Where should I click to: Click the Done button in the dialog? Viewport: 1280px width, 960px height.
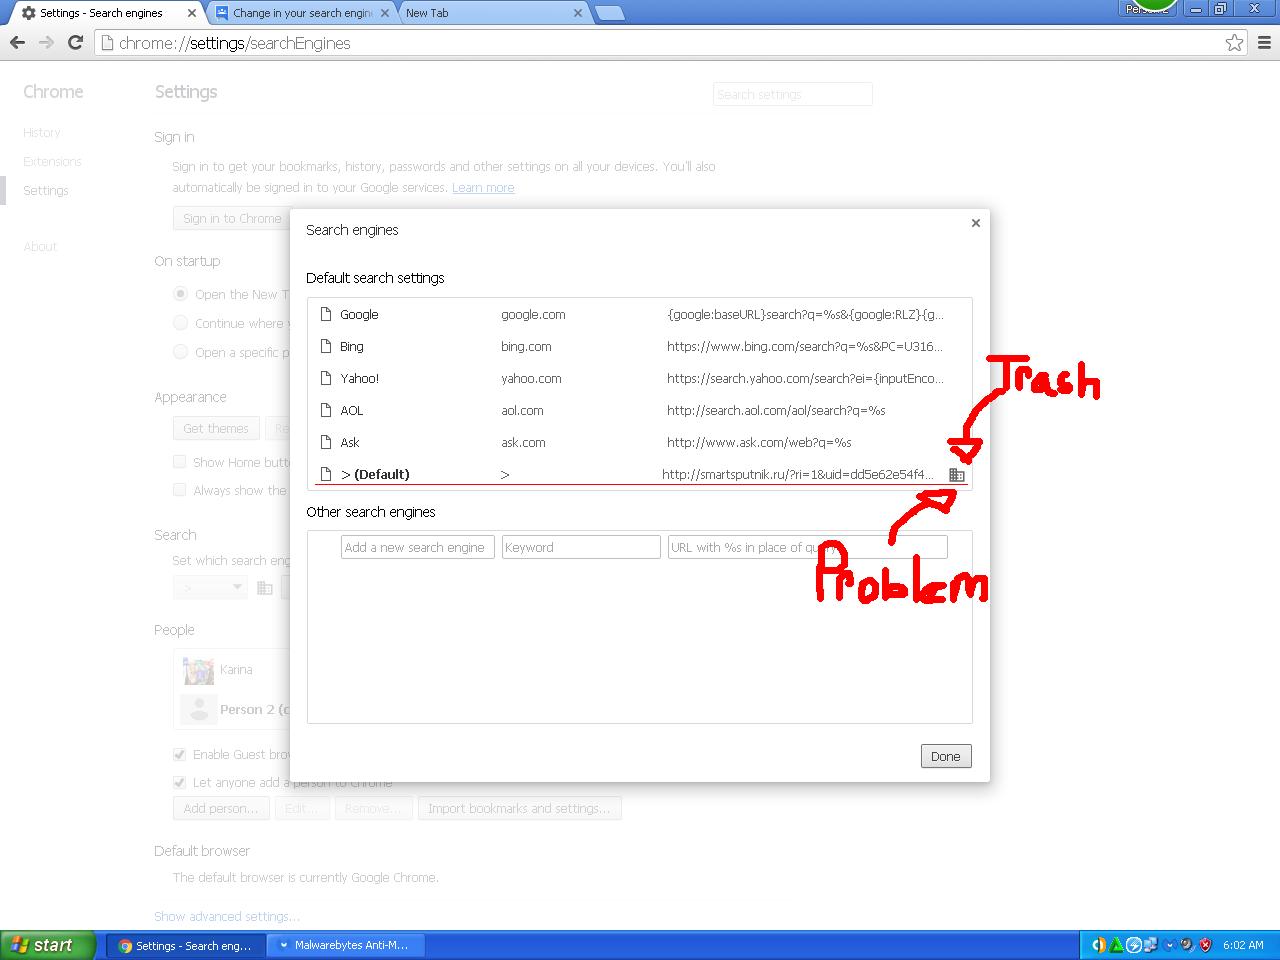tap(945, 756)
